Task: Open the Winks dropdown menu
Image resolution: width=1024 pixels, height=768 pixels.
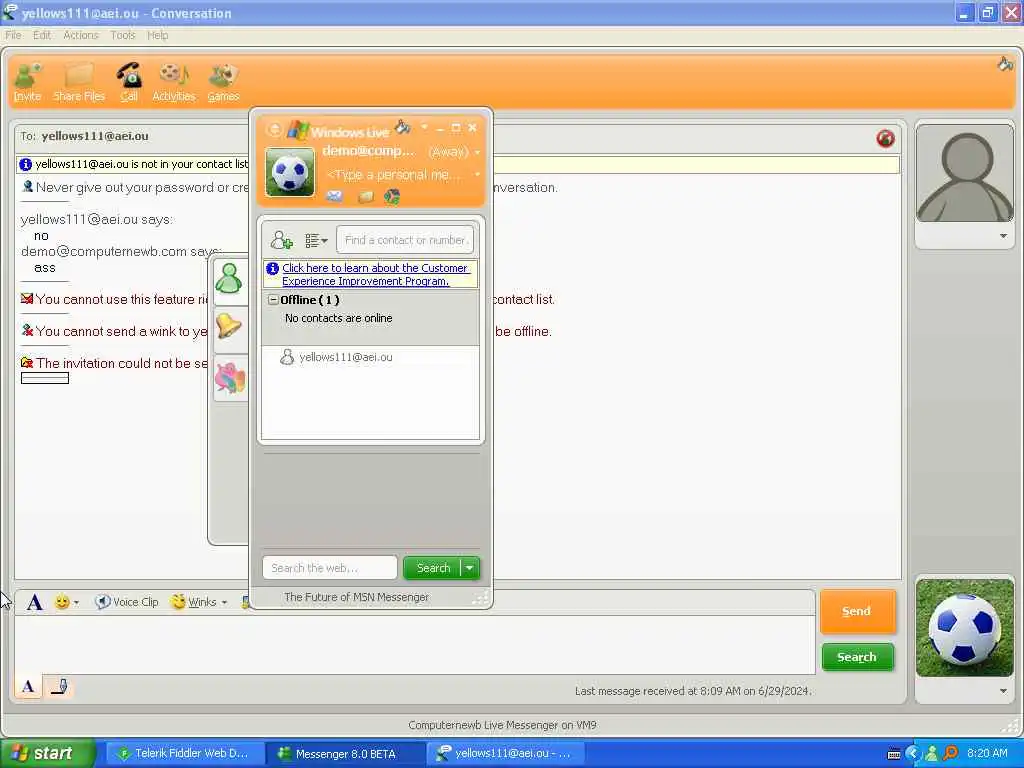Action: [x=199, y=602]
